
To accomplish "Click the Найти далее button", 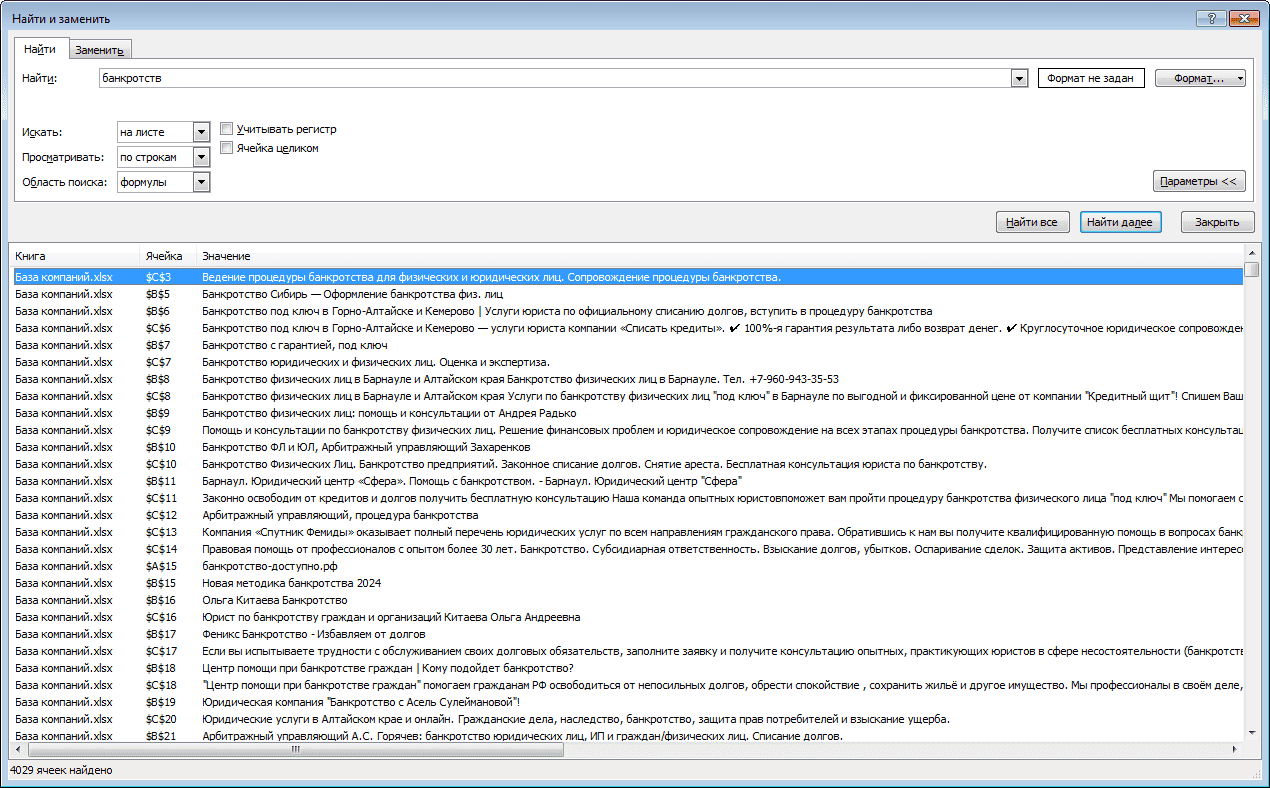I will [1120, 222].
